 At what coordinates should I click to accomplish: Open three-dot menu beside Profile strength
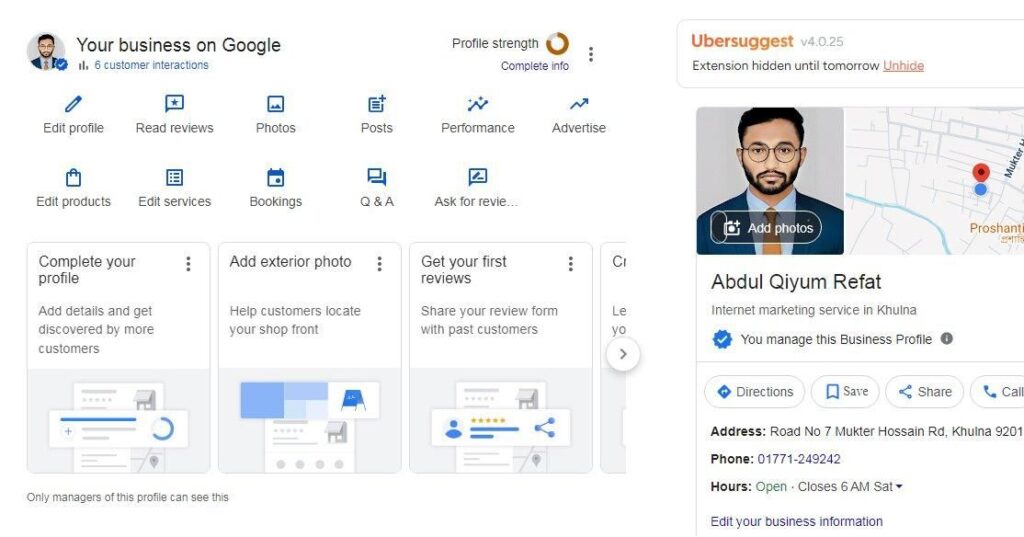(591, 54)
